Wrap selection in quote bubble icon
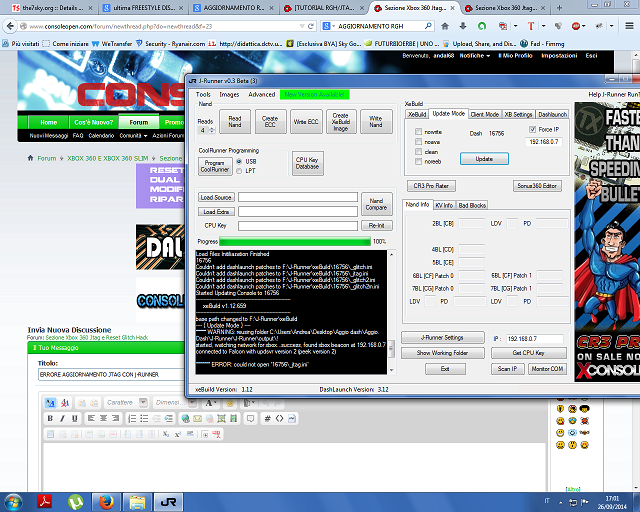 click(x=251, y=419)
